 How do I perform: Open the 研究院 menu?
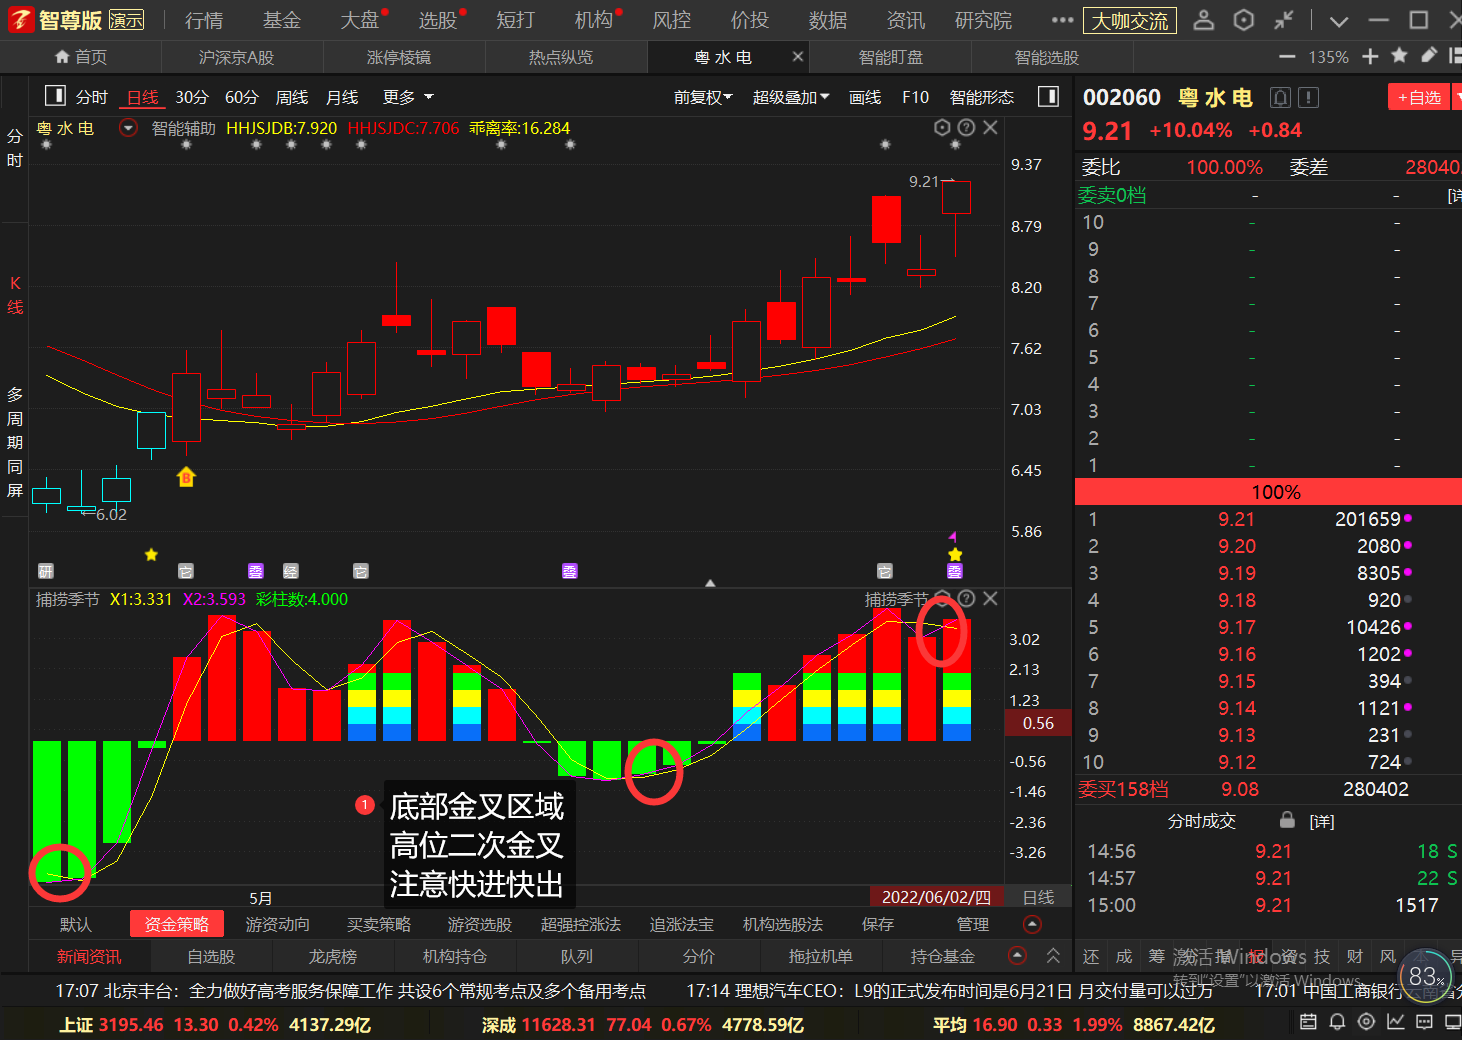pyautogui.click(x=983, y=20)
